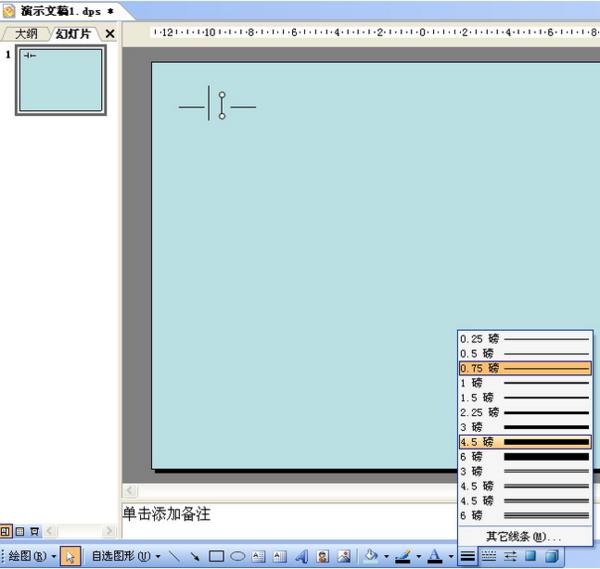Click the shadow style icon
The height and width of the screenshot is (569, 600).
coord(530,556)
